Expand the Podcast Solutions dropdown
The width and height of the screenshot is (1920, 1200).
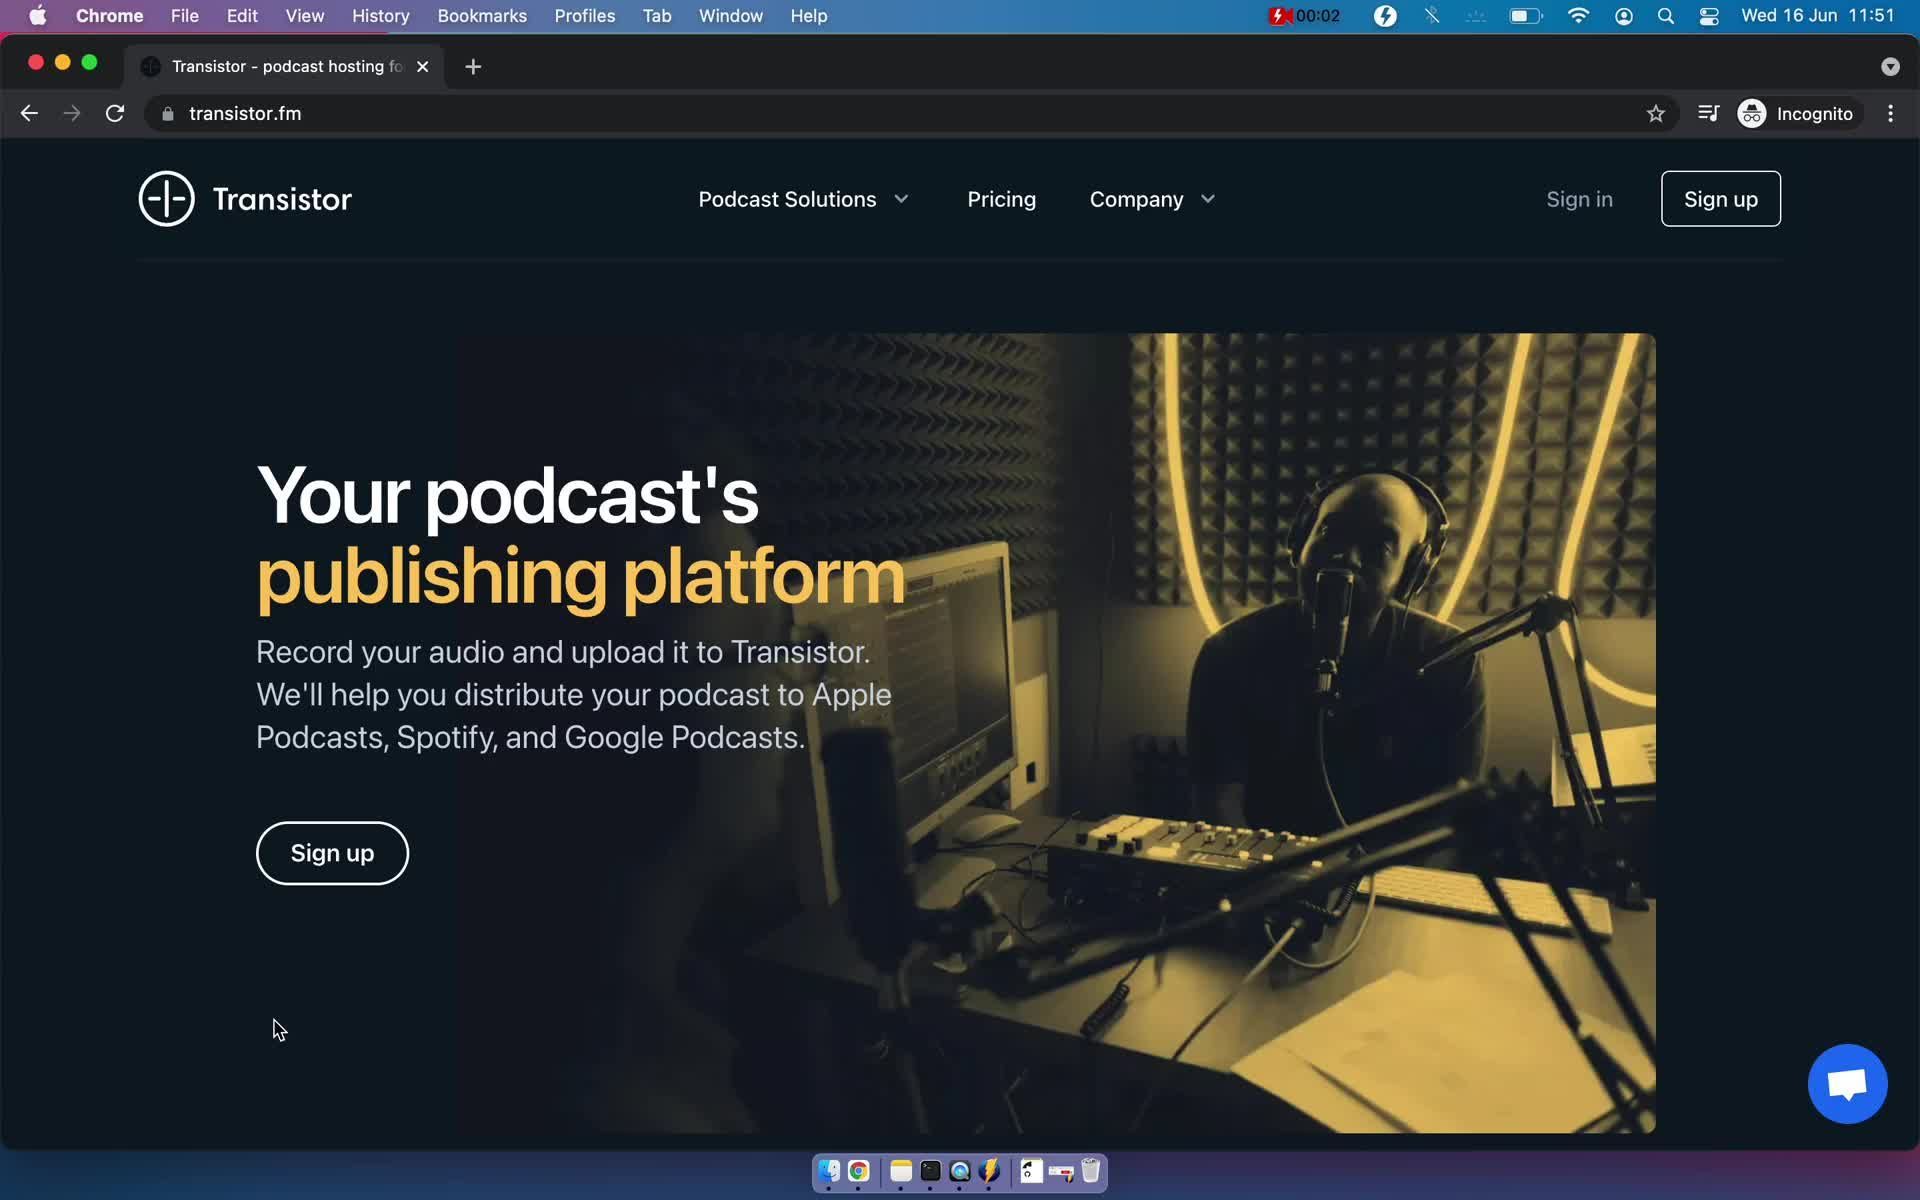click(803, 200)
